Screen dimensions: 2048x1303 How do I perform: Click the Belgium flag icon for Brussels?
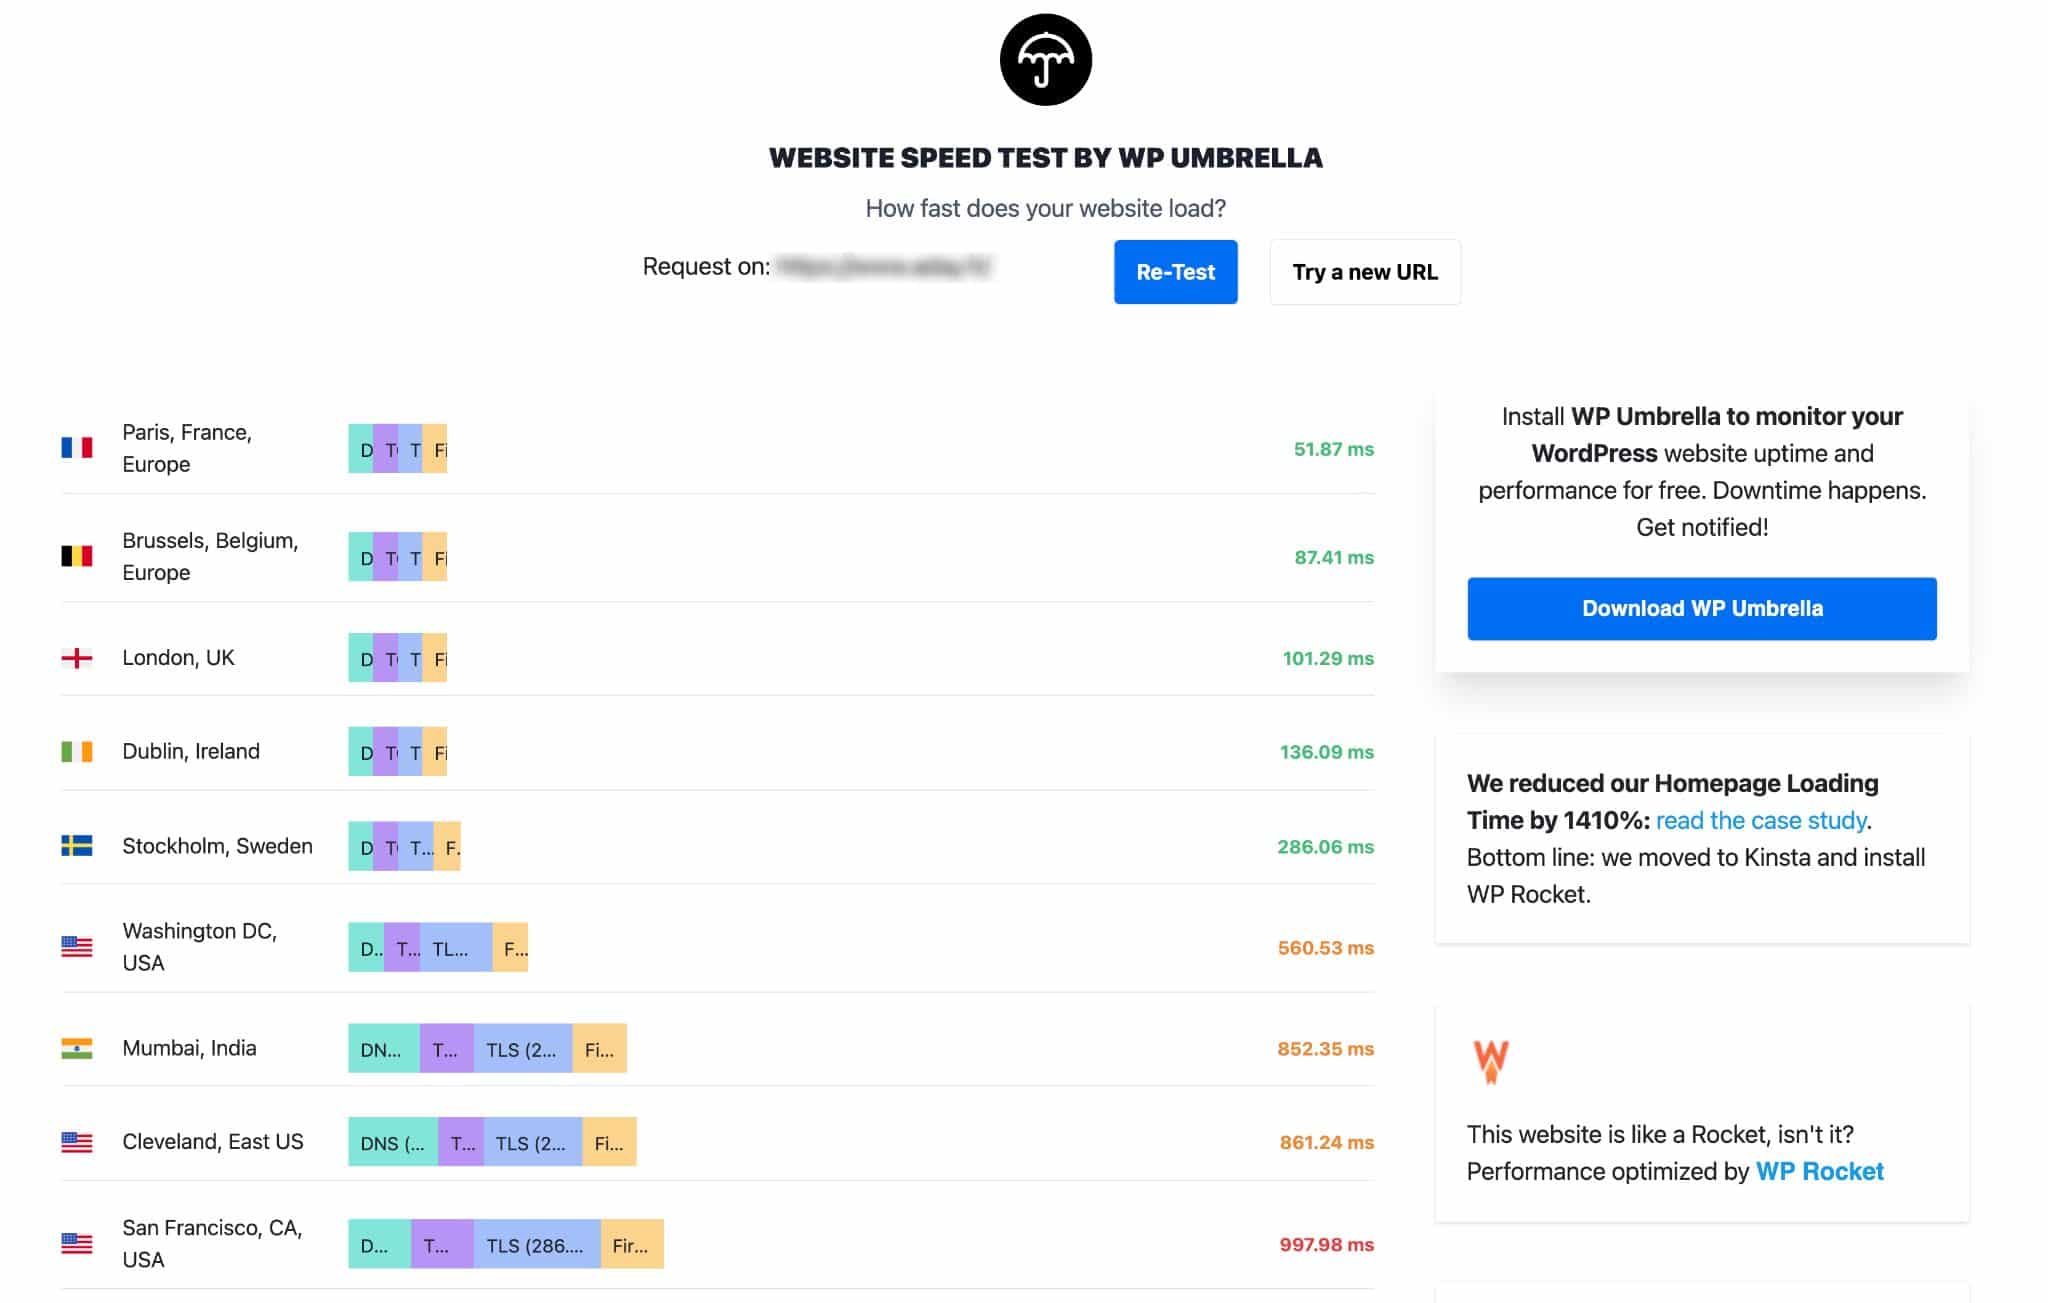[x=77, y=556]
